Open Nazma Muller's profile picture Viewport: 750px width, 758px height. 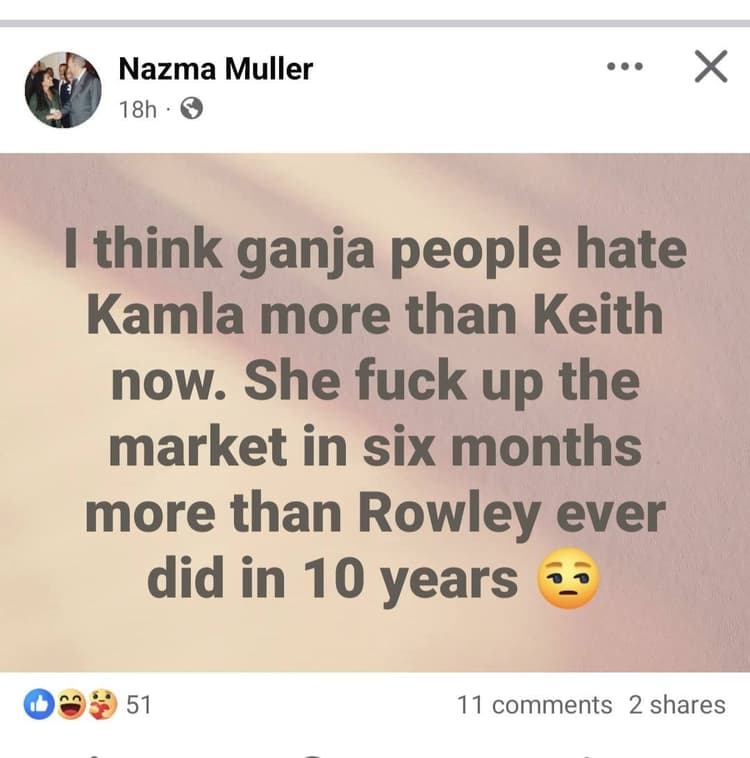pos(63,90)
